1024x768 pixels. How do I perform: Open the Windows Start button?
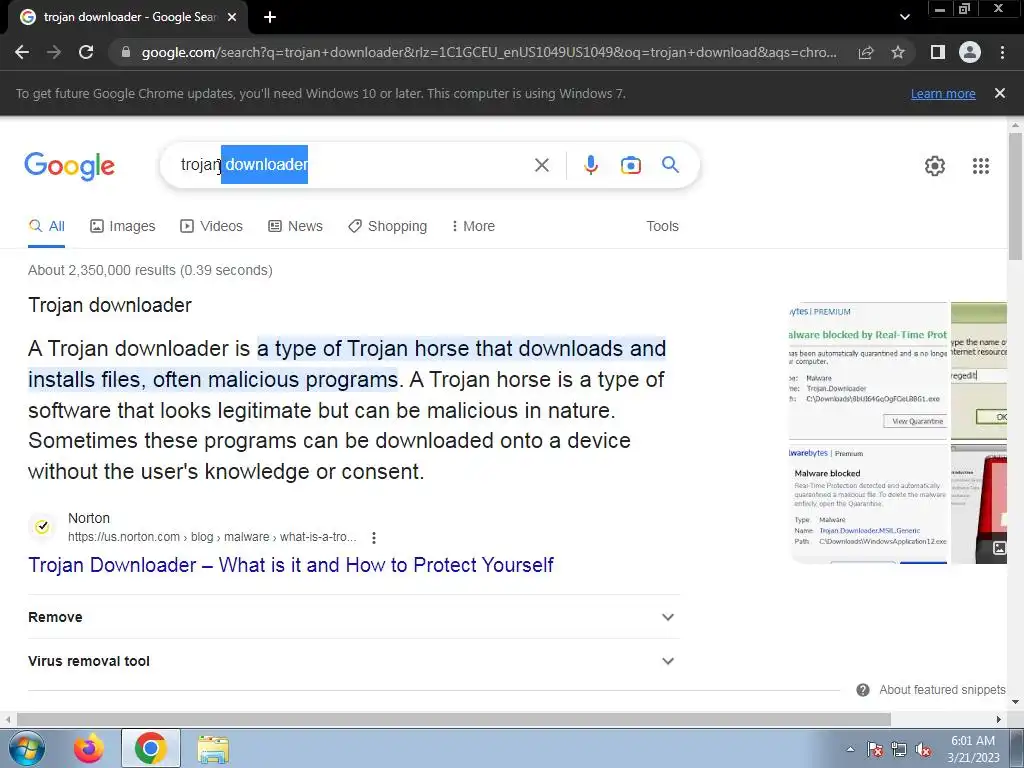[x=27, y=748]
